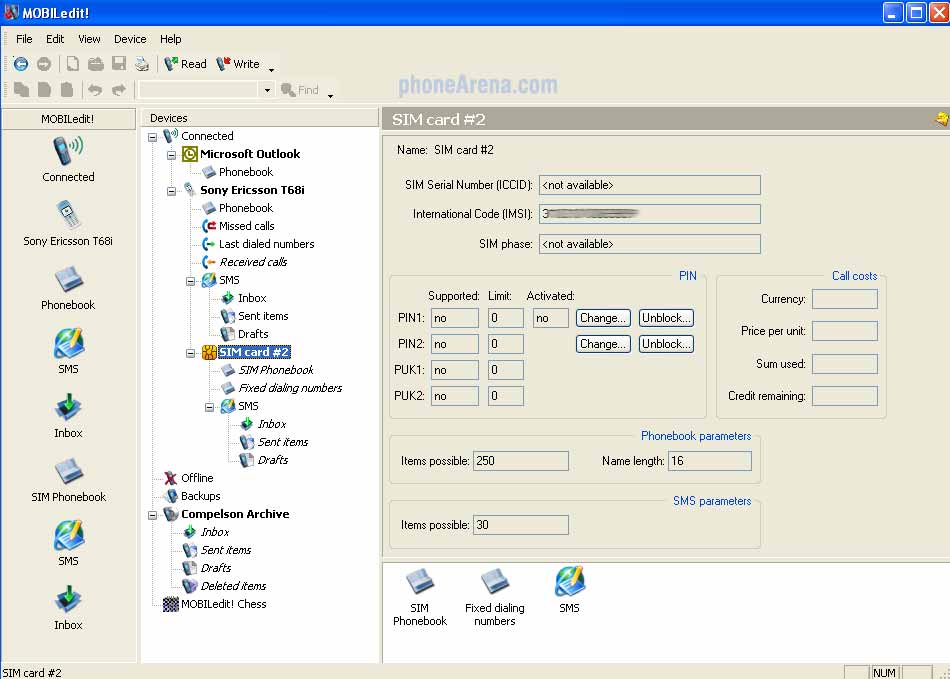The image size is (950, 679).
Task: Collapse the Compelson Archive tree node
Action: (153, 515)
